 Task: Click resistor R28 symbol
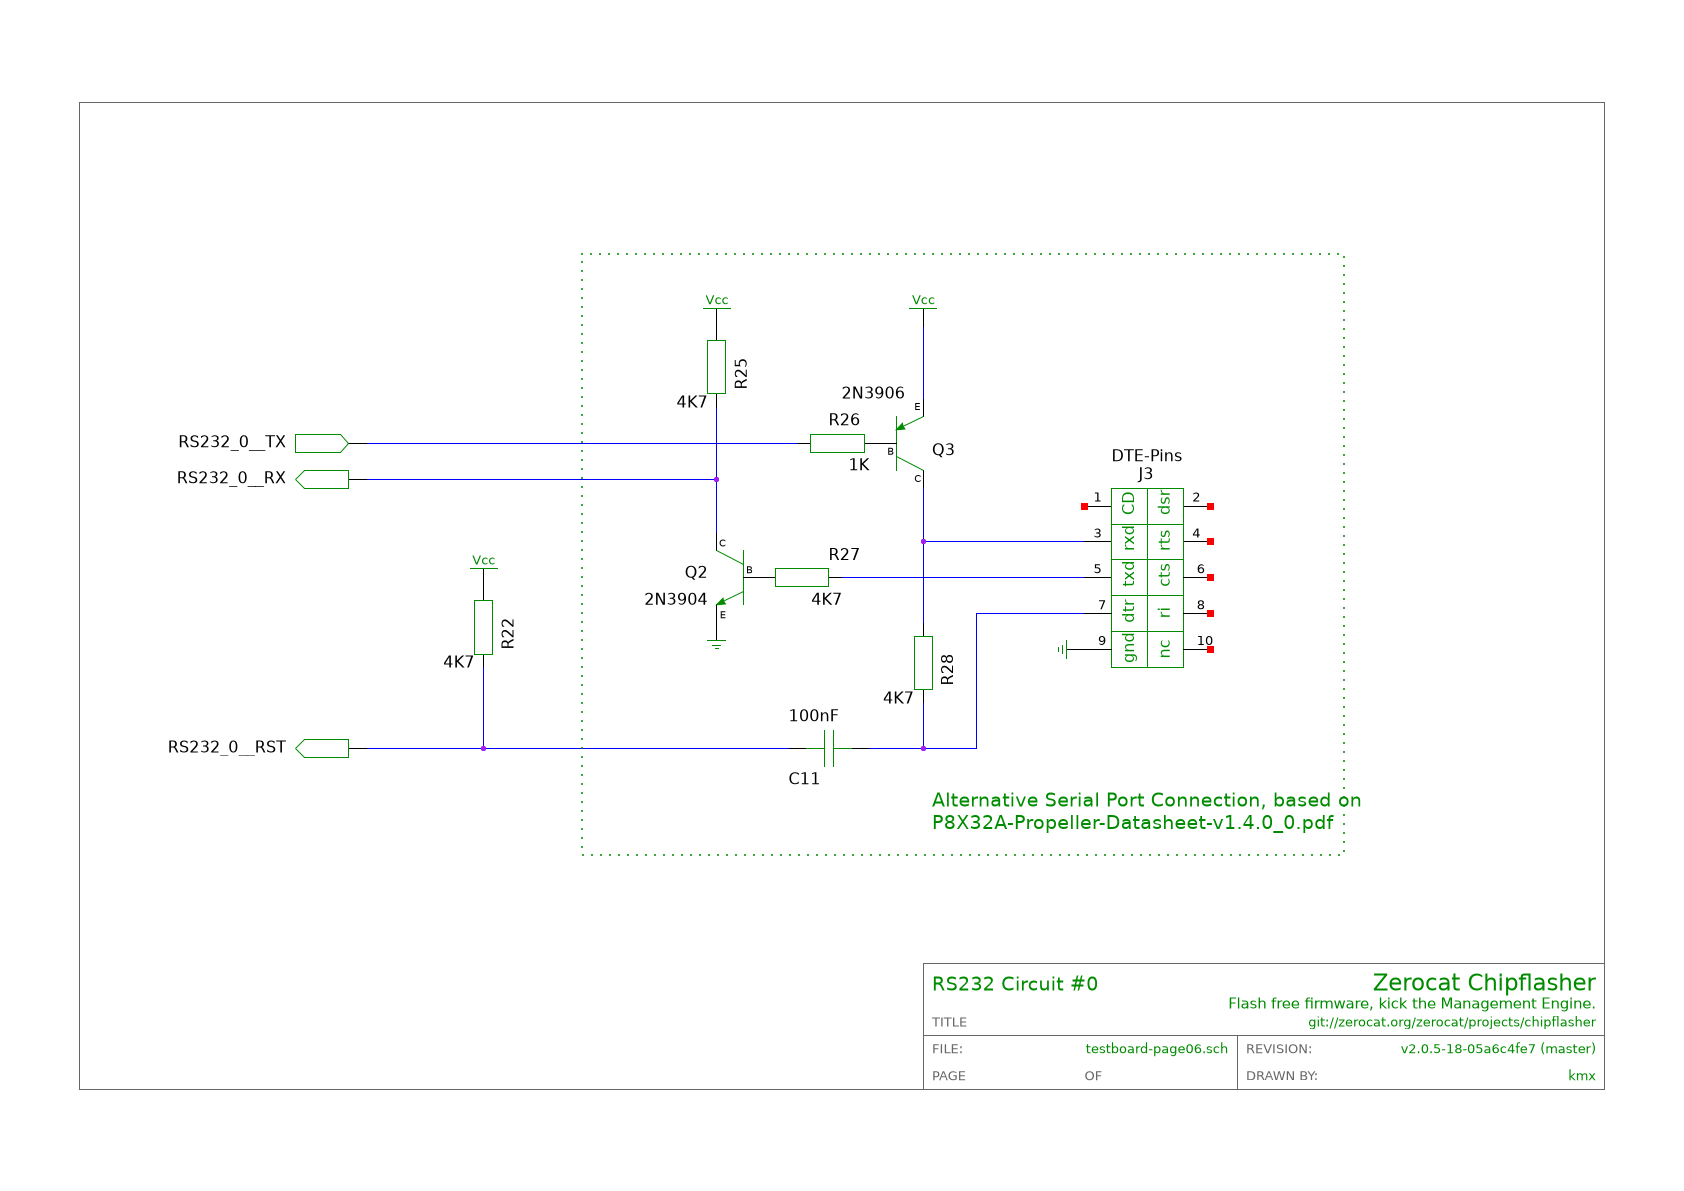tap(923, 662)
